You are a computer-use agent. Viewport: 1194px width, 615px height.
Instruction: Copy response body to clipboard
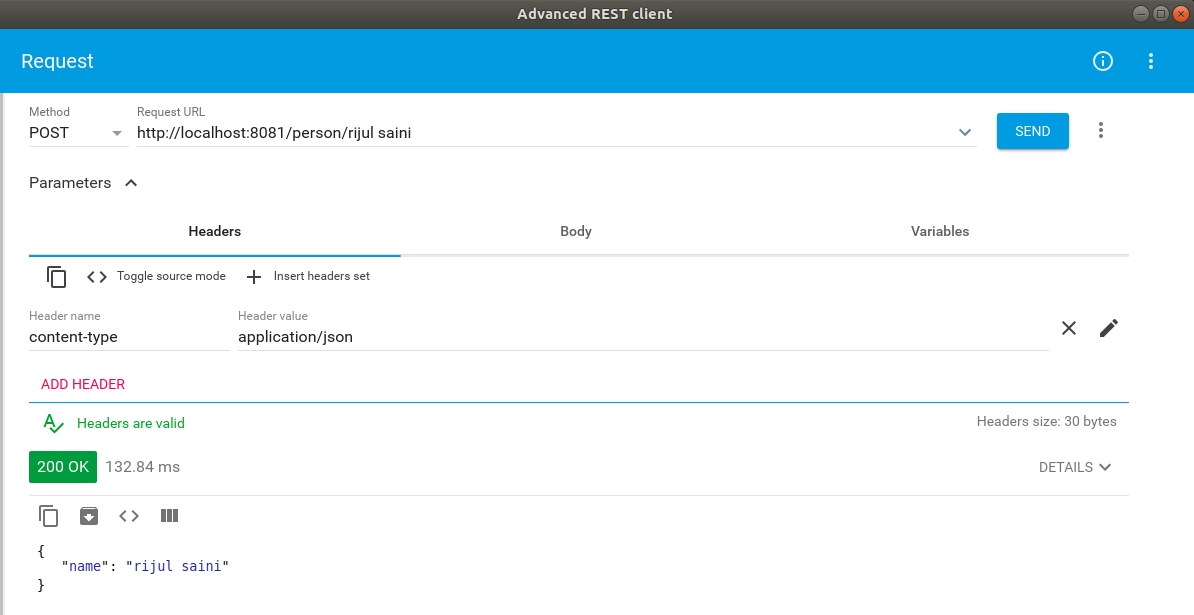point(49,516)
